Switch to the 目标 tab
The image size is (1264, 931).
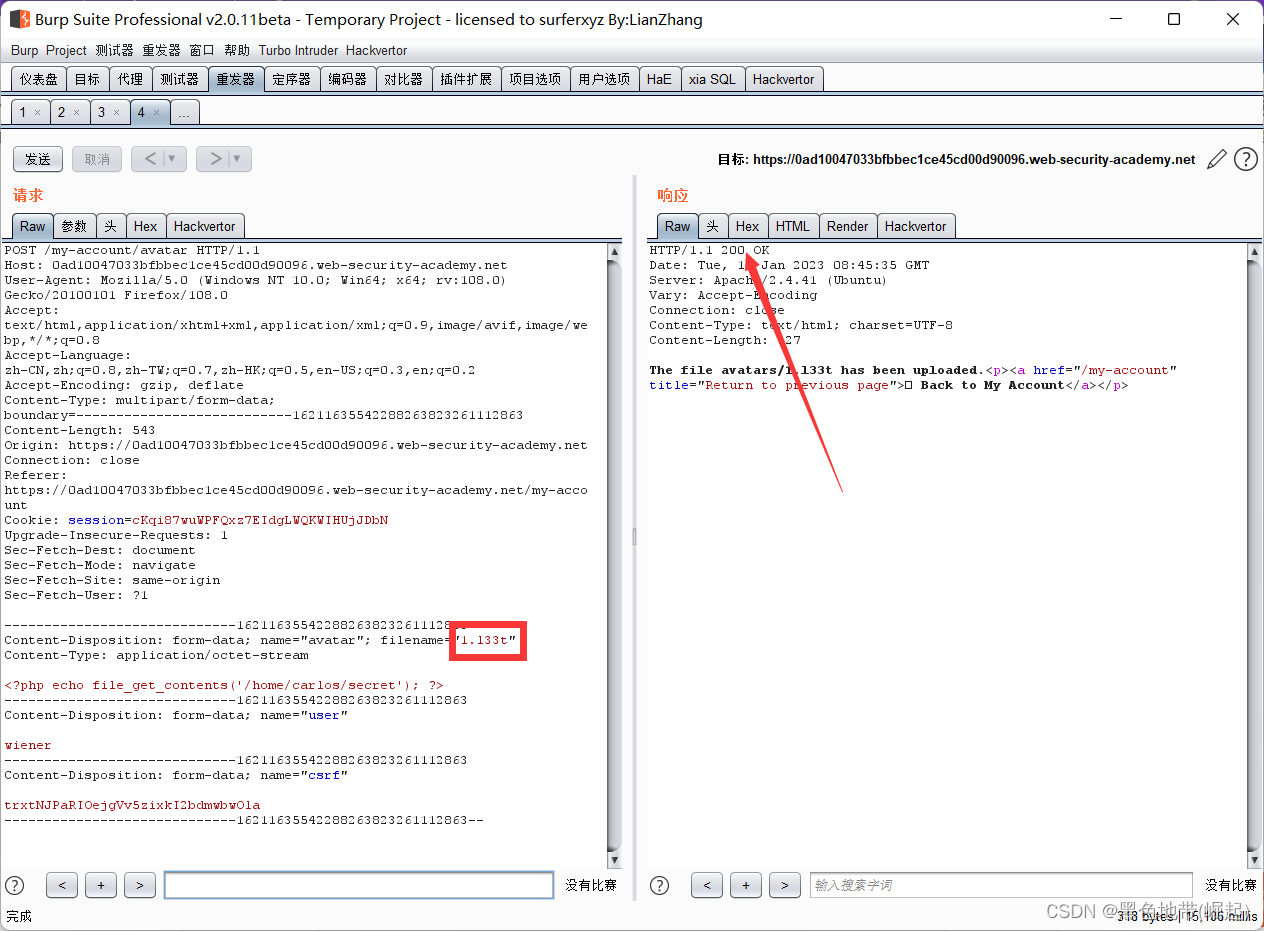pos(87,79)
